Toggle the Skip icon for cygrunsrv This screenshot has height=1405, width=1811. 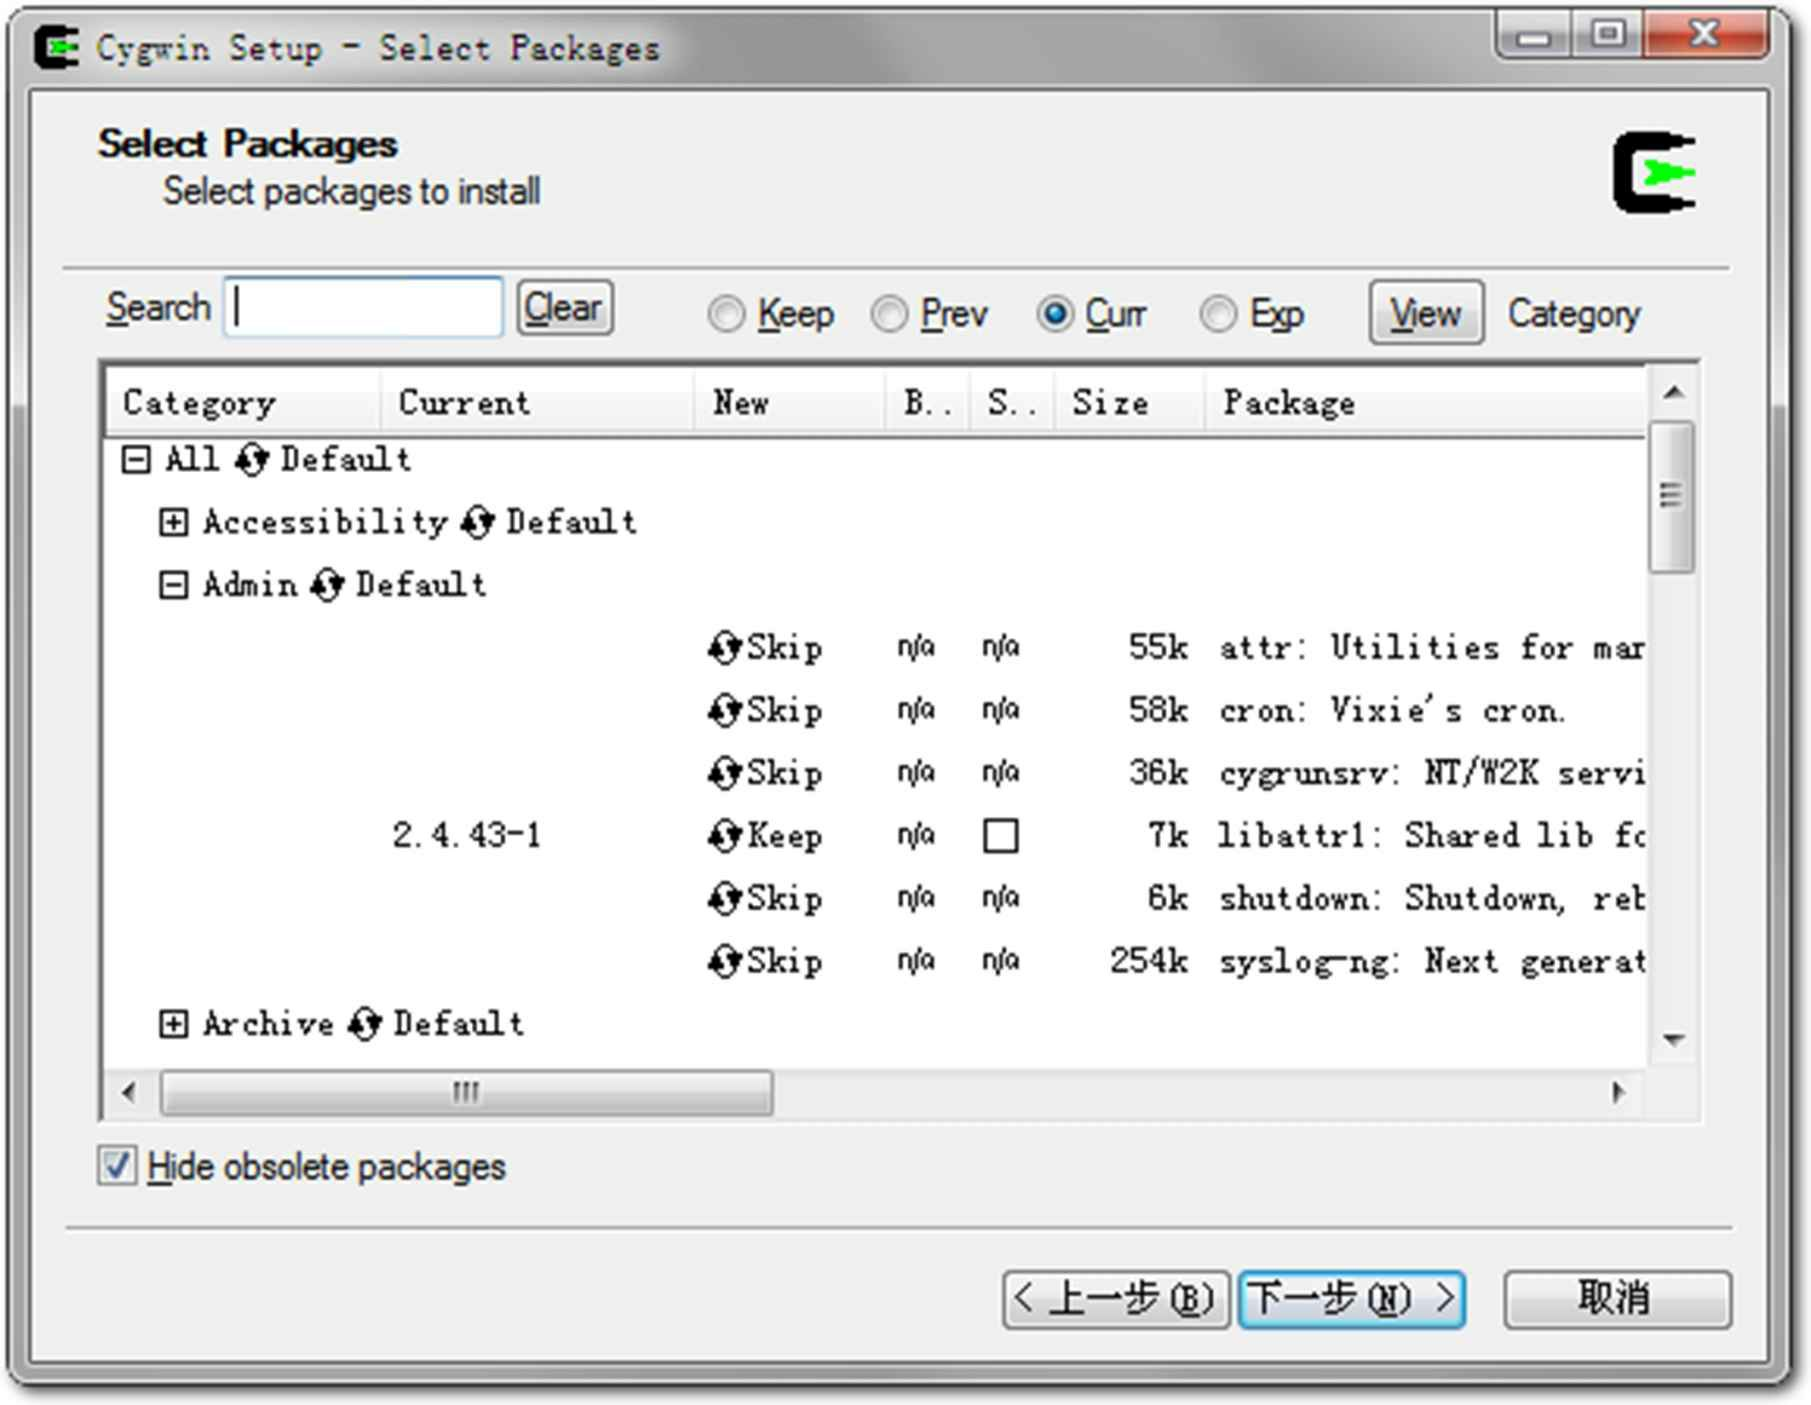click(x=724, y=774)
